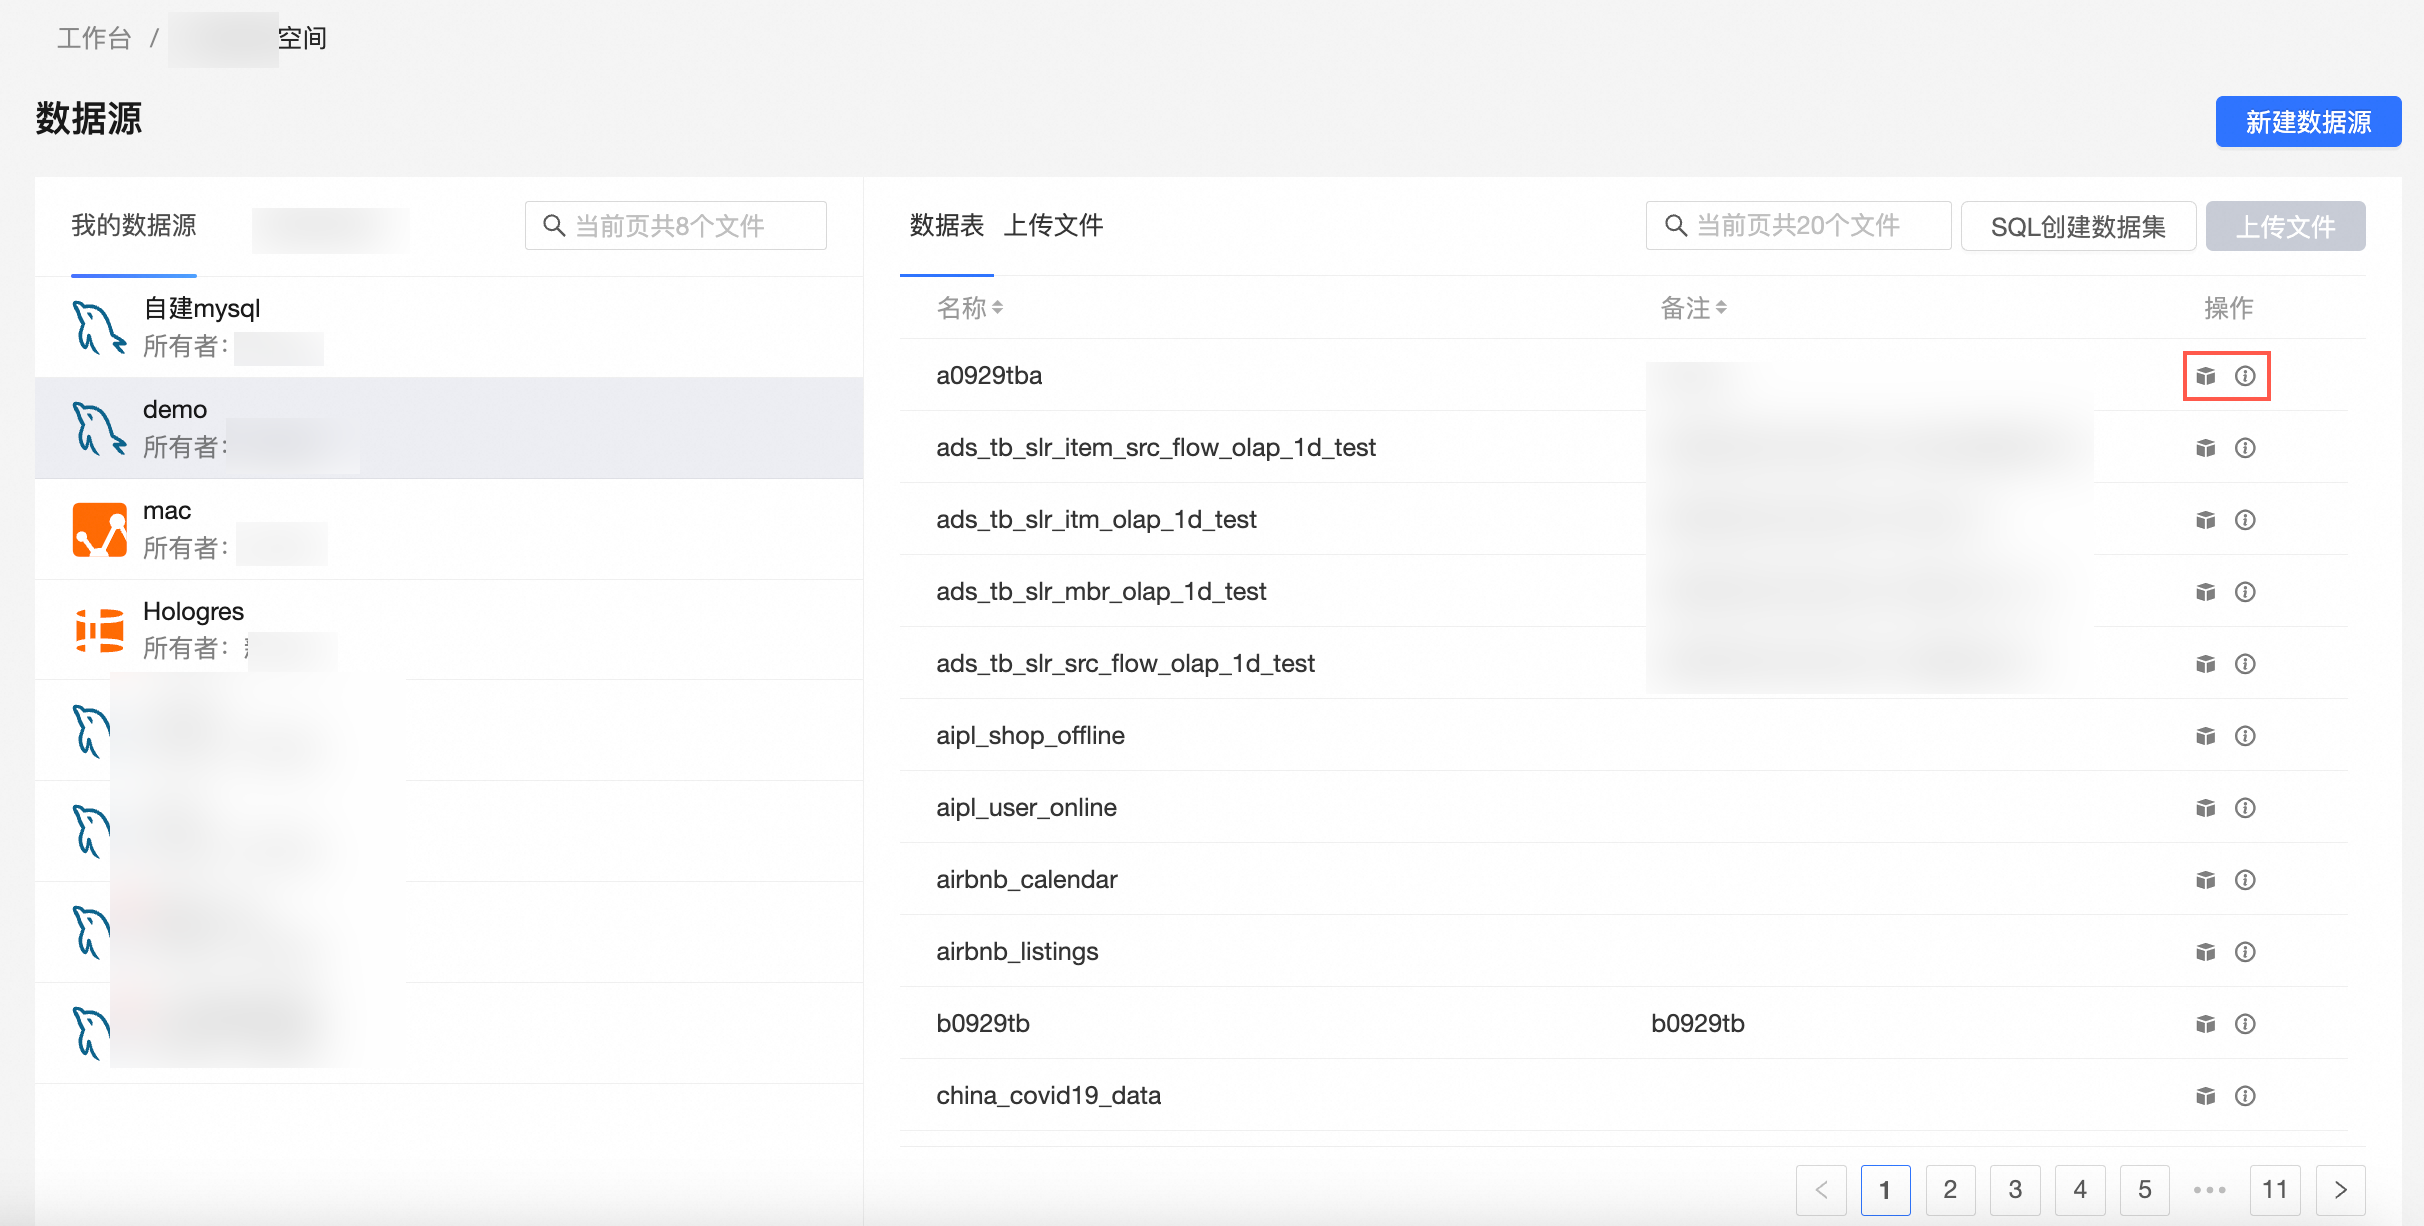Select 我的数据源 tab

(134, 226)
